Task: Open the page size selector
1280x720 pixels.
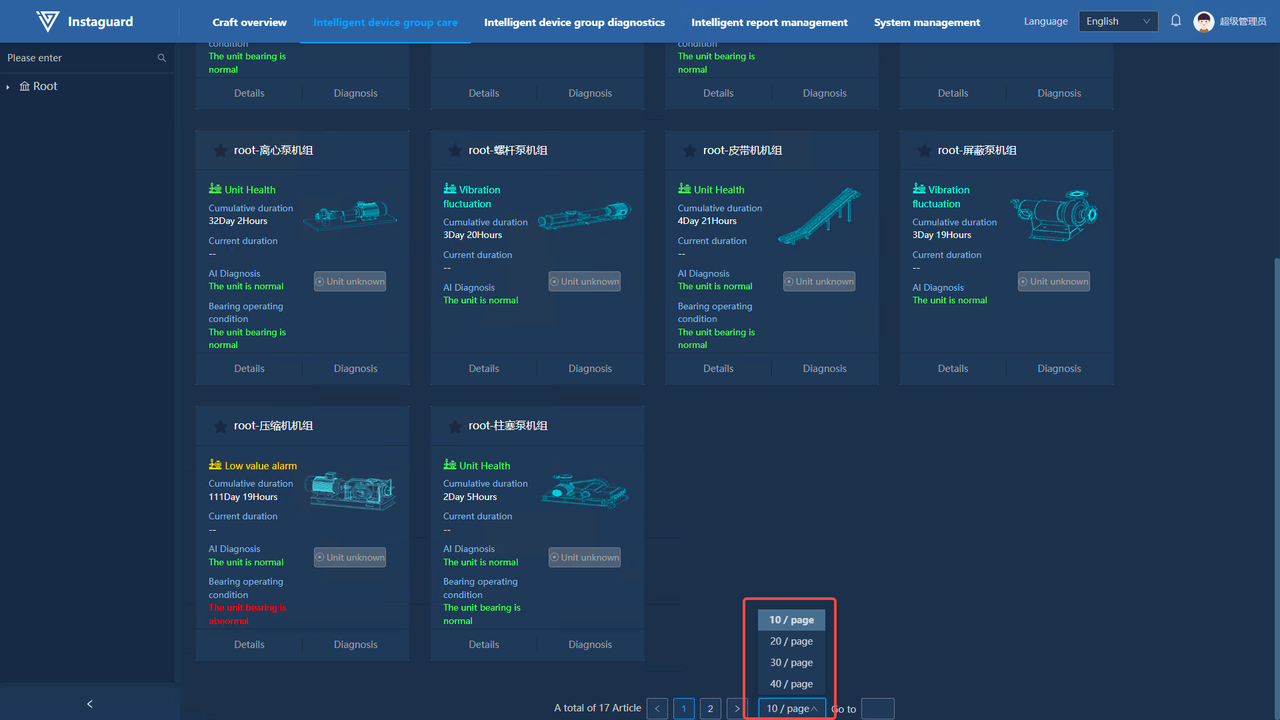Action: click(x=792, y=709)
